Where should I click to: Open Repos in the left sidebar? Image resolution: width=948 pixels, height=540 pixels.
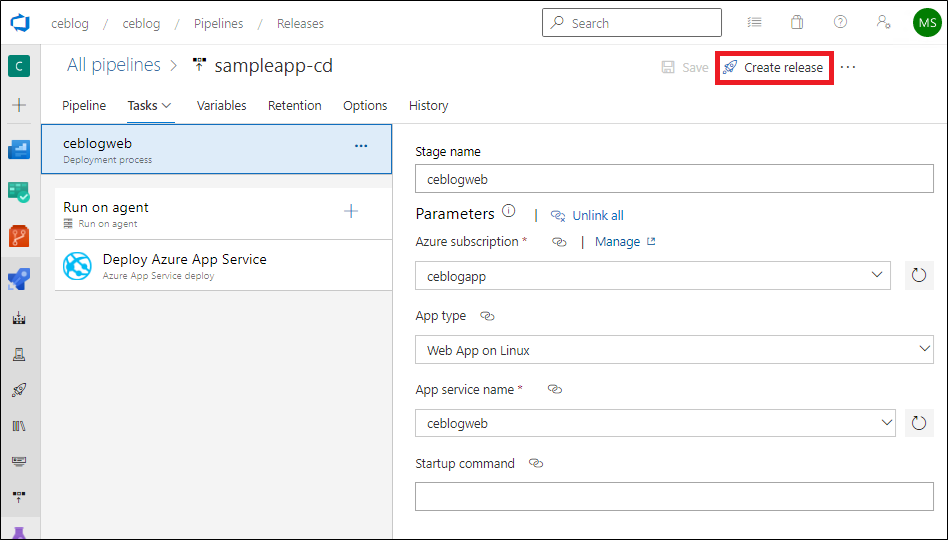pyautogui.click(x=19, y=236)
